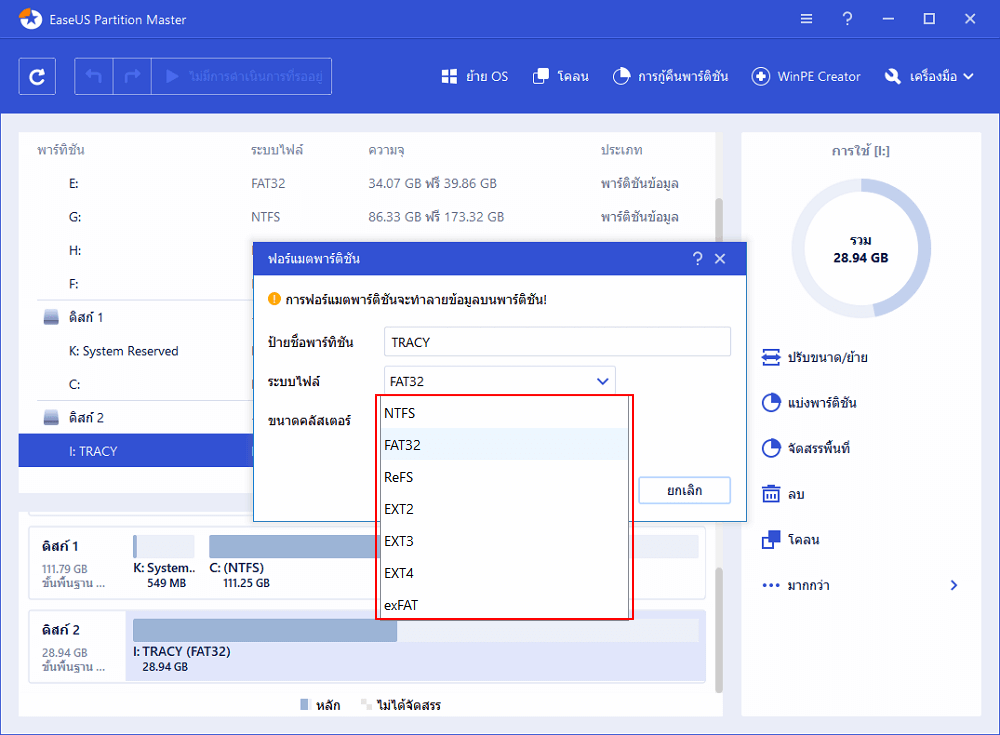Click the execute pending operations play button
1000x735 pixels.
(242, 77)
